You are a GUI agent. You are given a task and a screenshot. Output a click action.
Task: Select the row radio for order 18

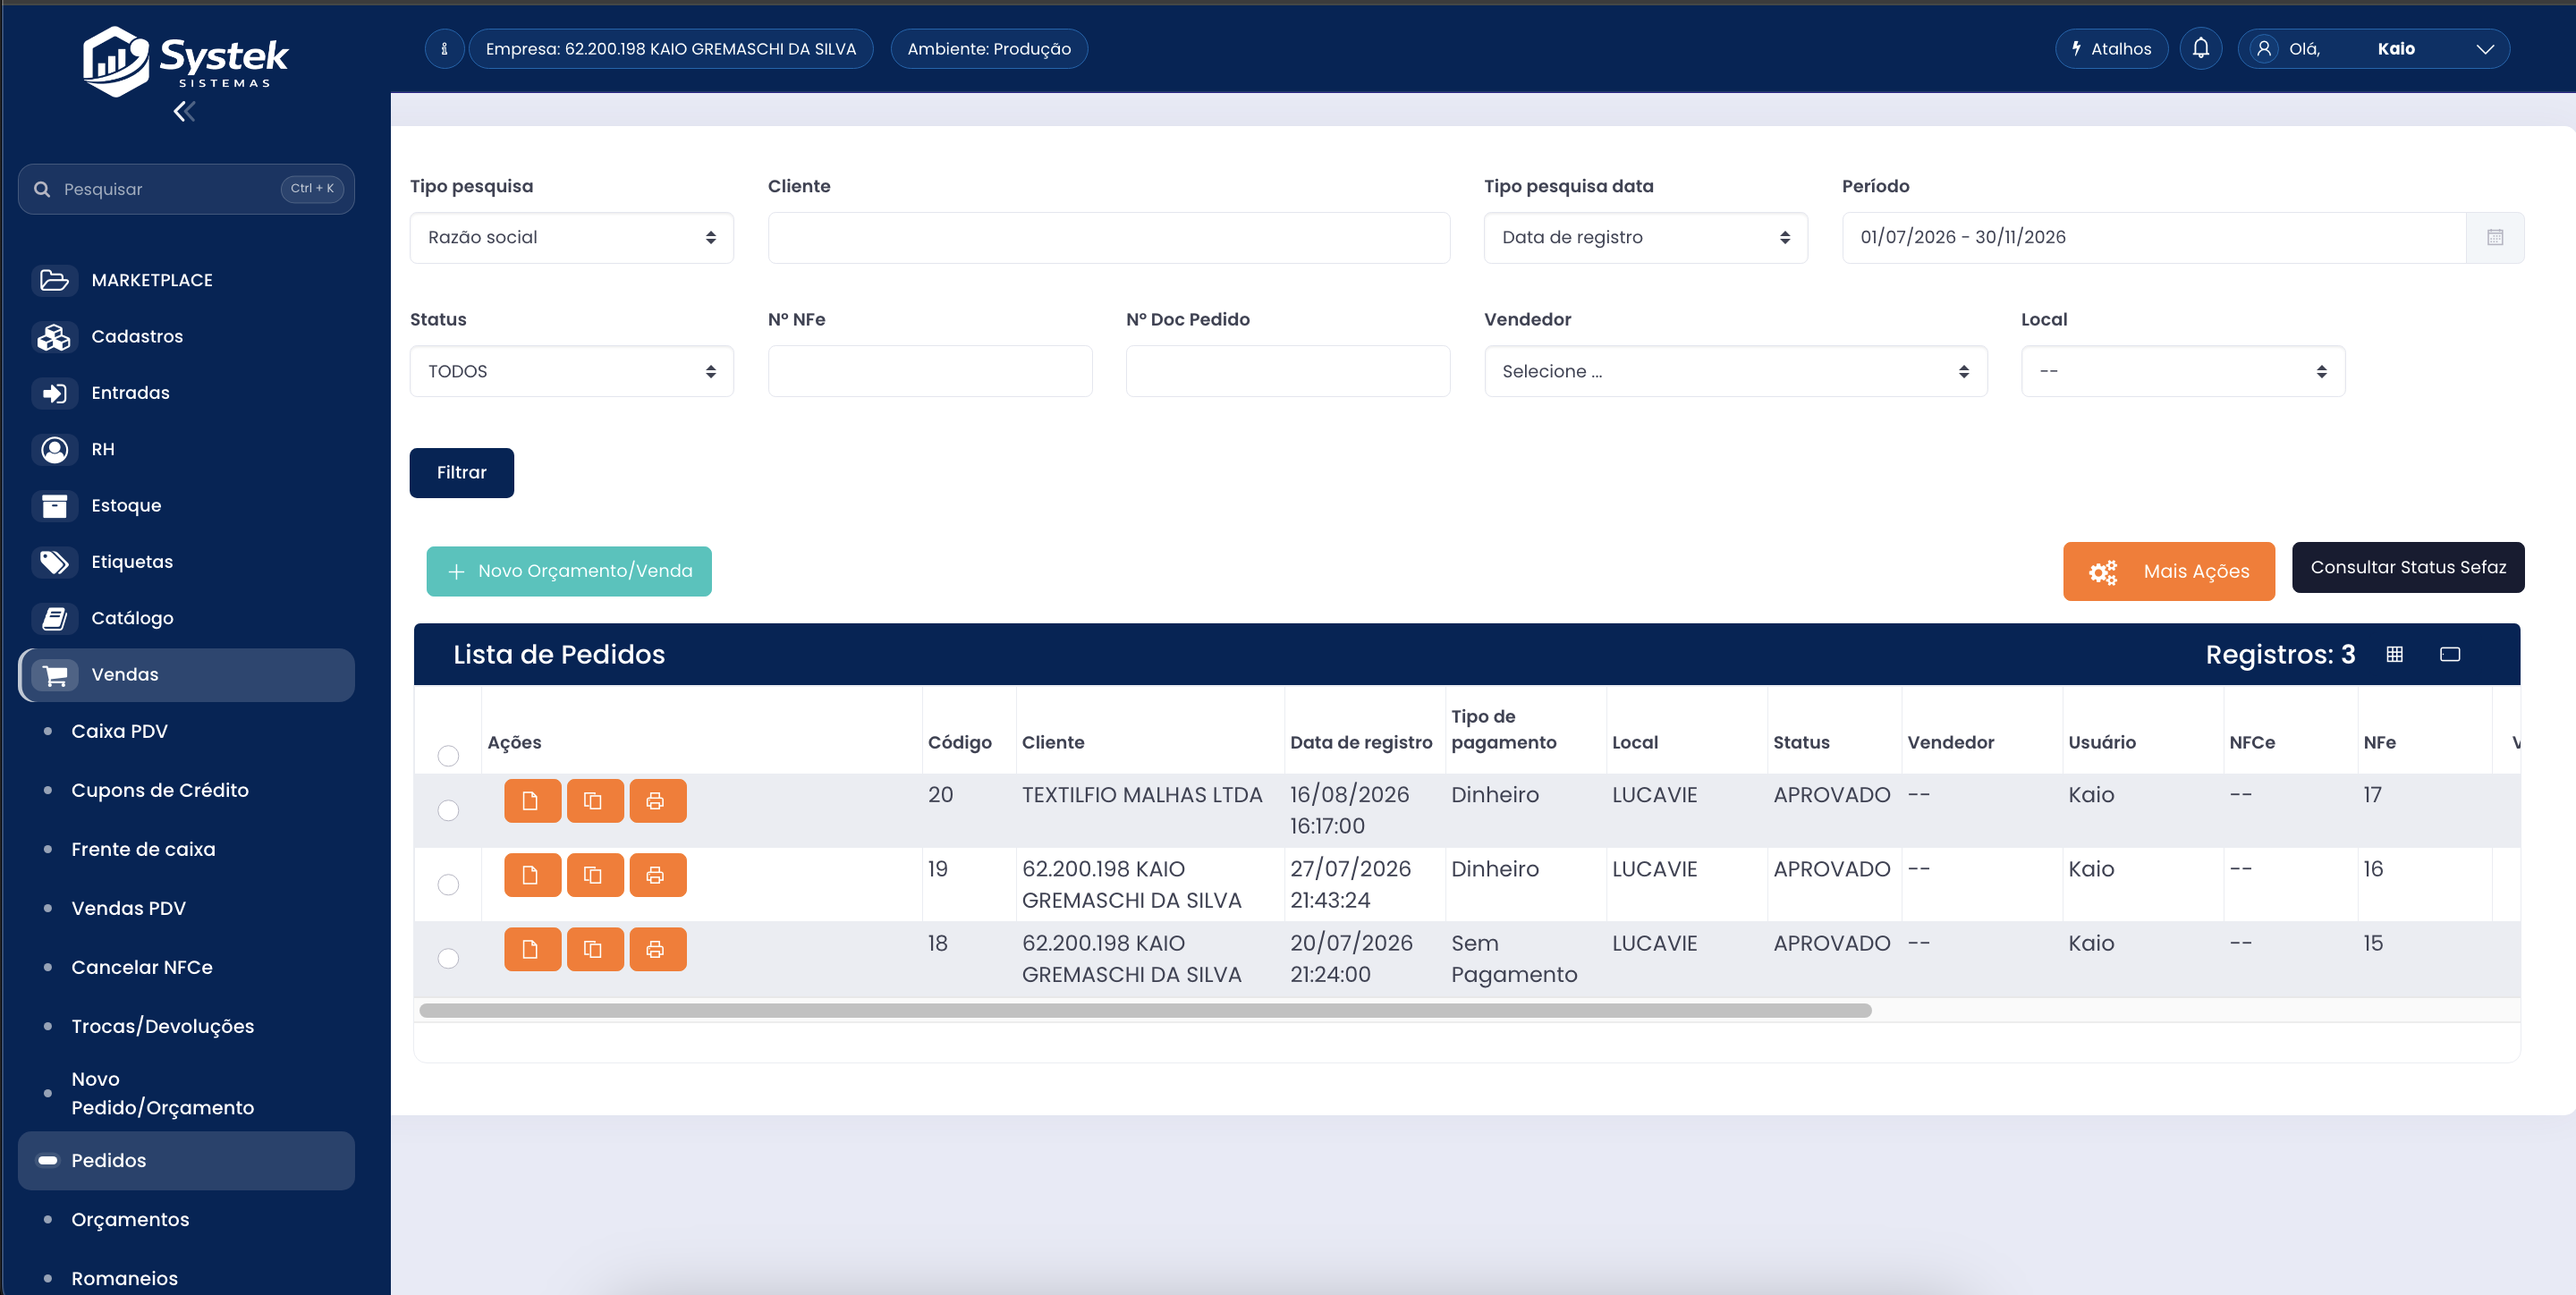tap(448, 958)
